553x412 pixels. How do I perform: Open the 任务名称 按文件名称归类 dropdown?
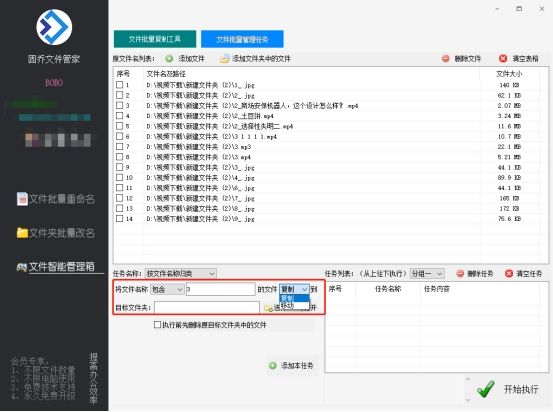[181, 273]
